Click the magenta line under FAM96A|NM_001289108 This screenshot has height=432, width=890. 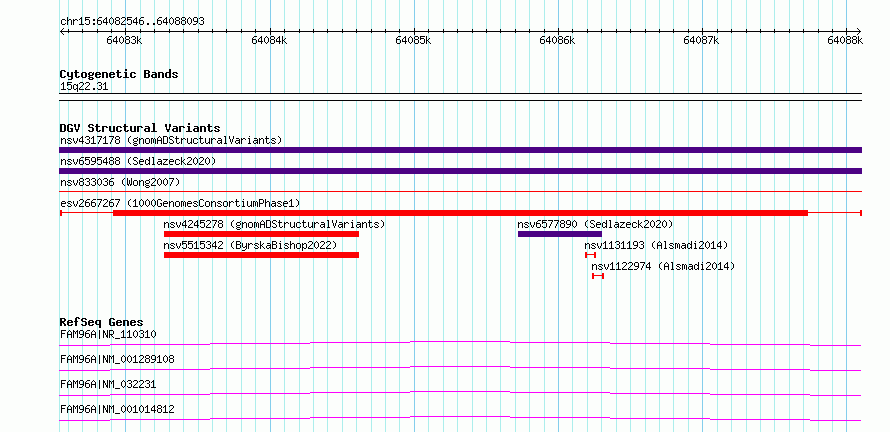point(460,368)
